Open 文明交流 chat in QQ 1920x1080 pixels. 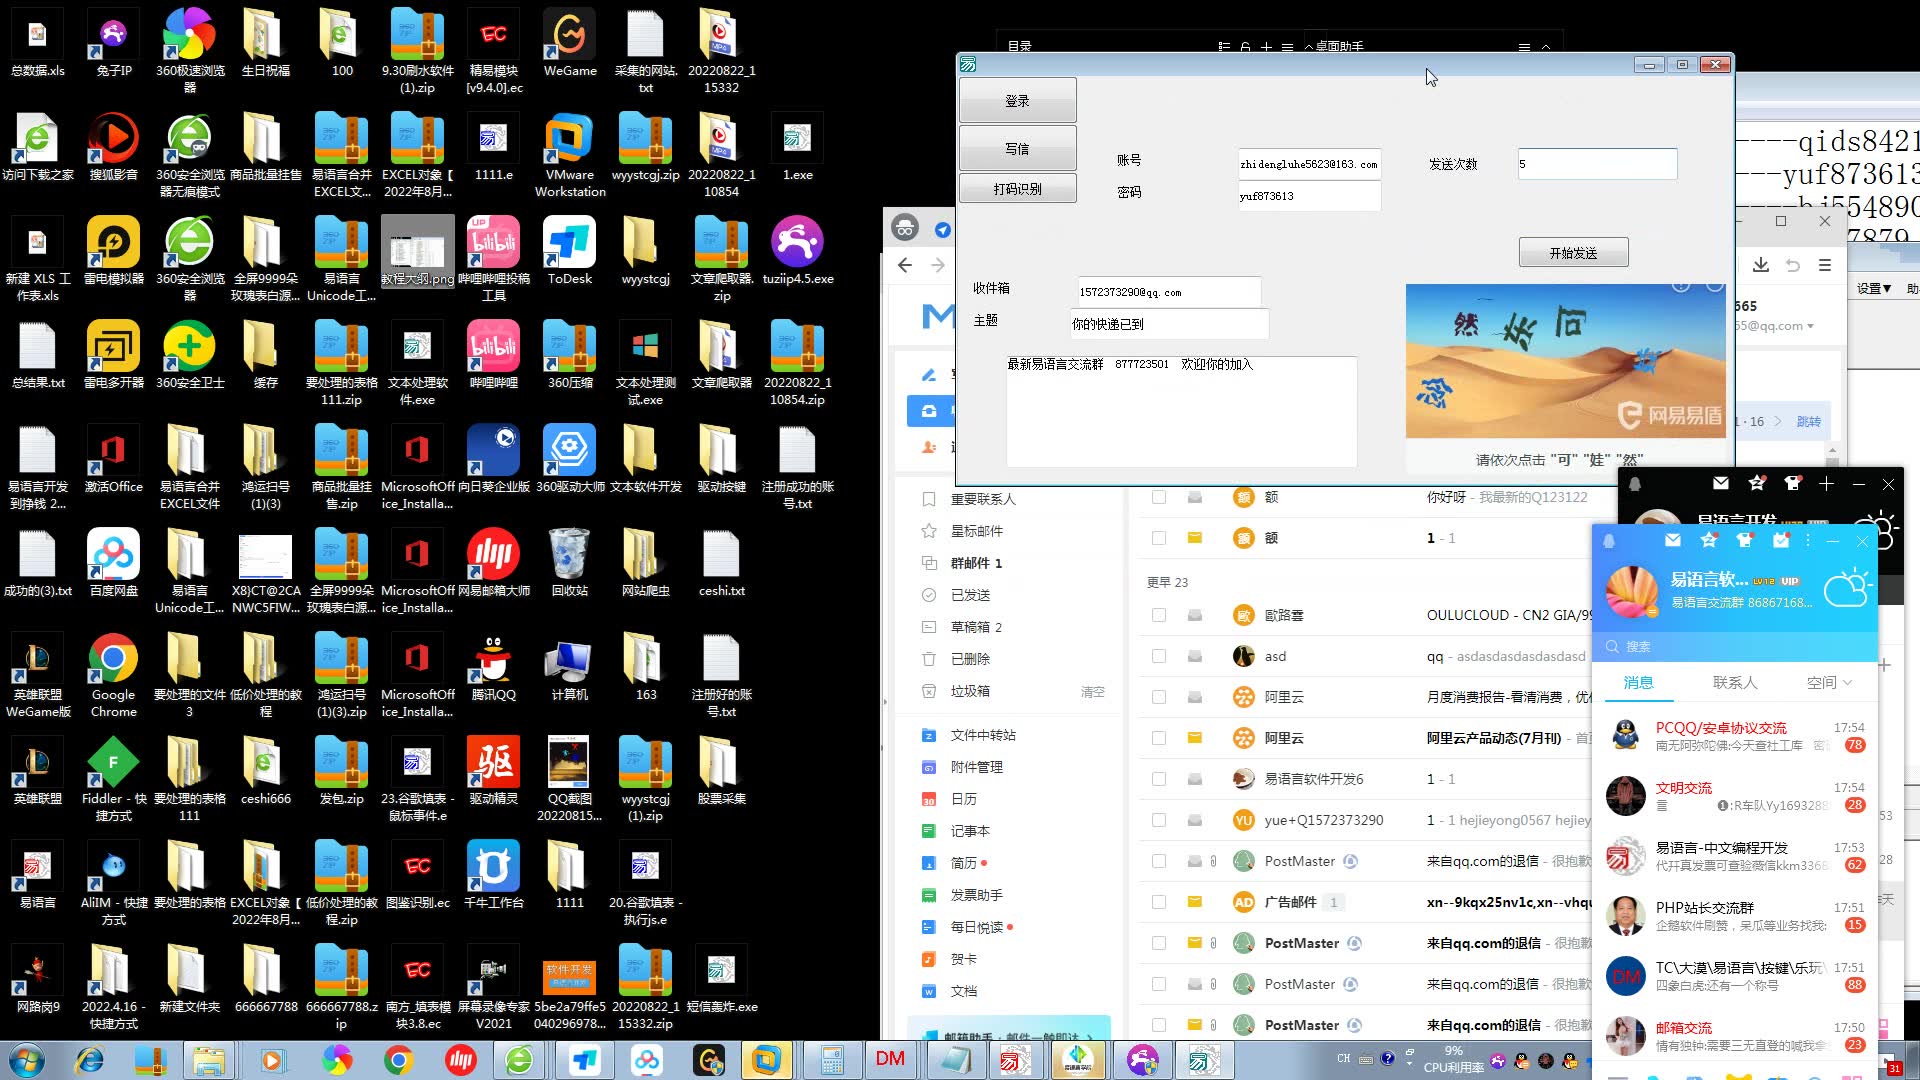(x=1734, y=796)
